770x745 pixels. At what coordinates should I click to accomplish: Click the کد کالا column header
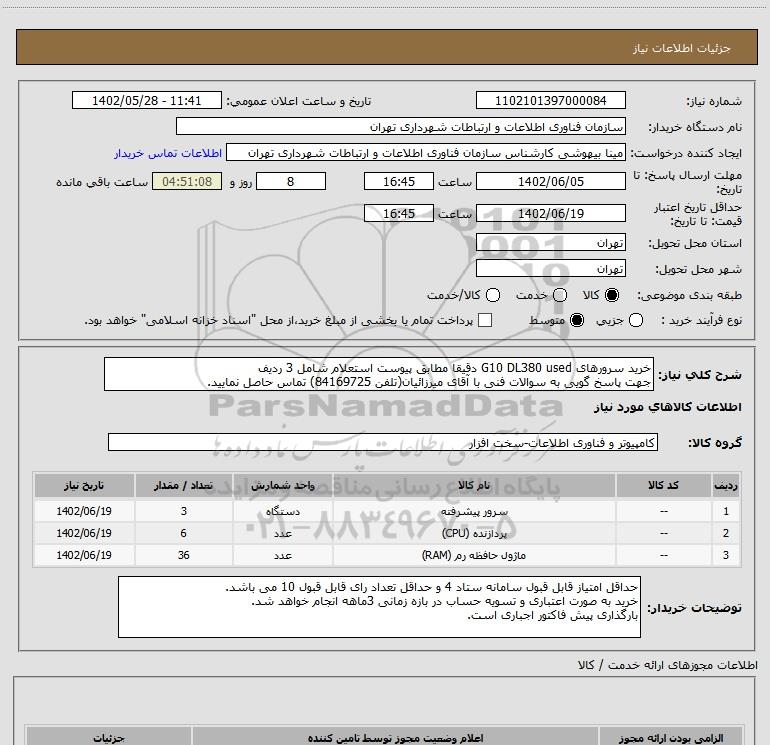663,485
